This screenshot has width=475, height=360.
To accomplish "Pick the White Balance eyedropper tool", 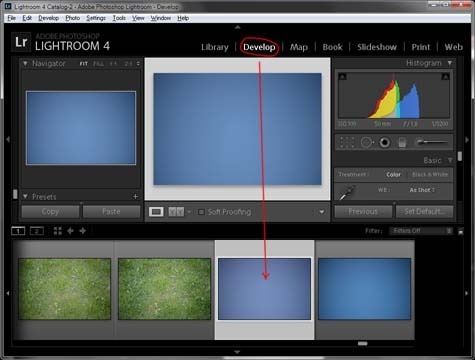I will (x=347, y=192).
